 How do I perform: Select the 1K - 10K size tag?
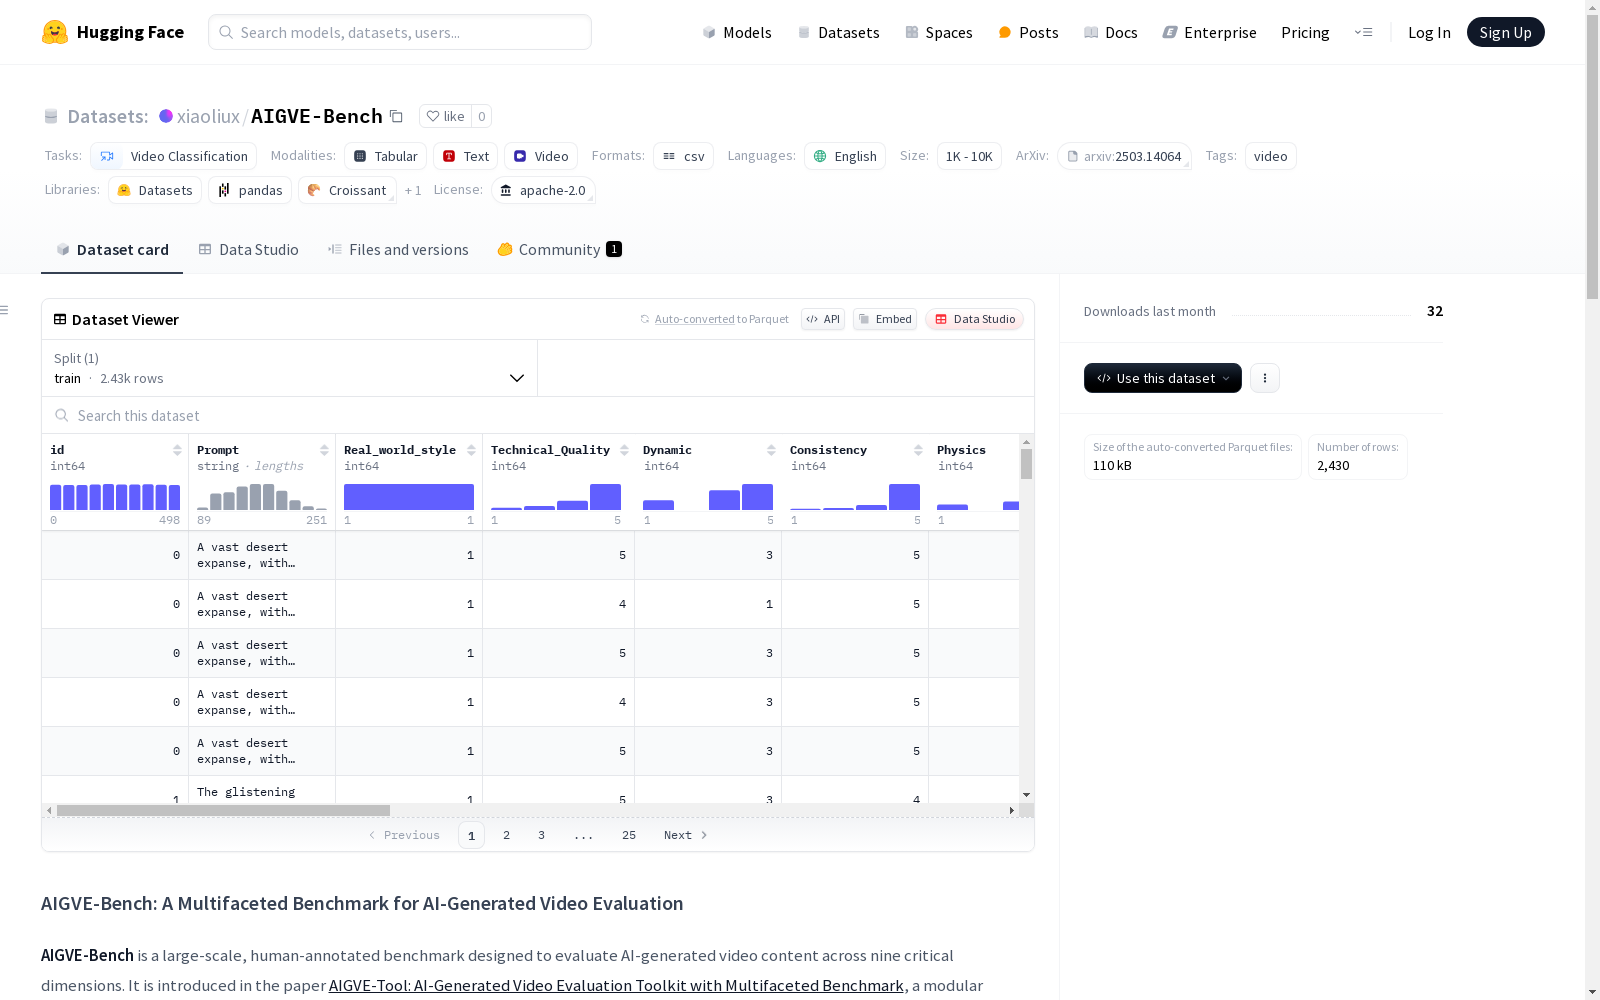click(x=969, y=156)
